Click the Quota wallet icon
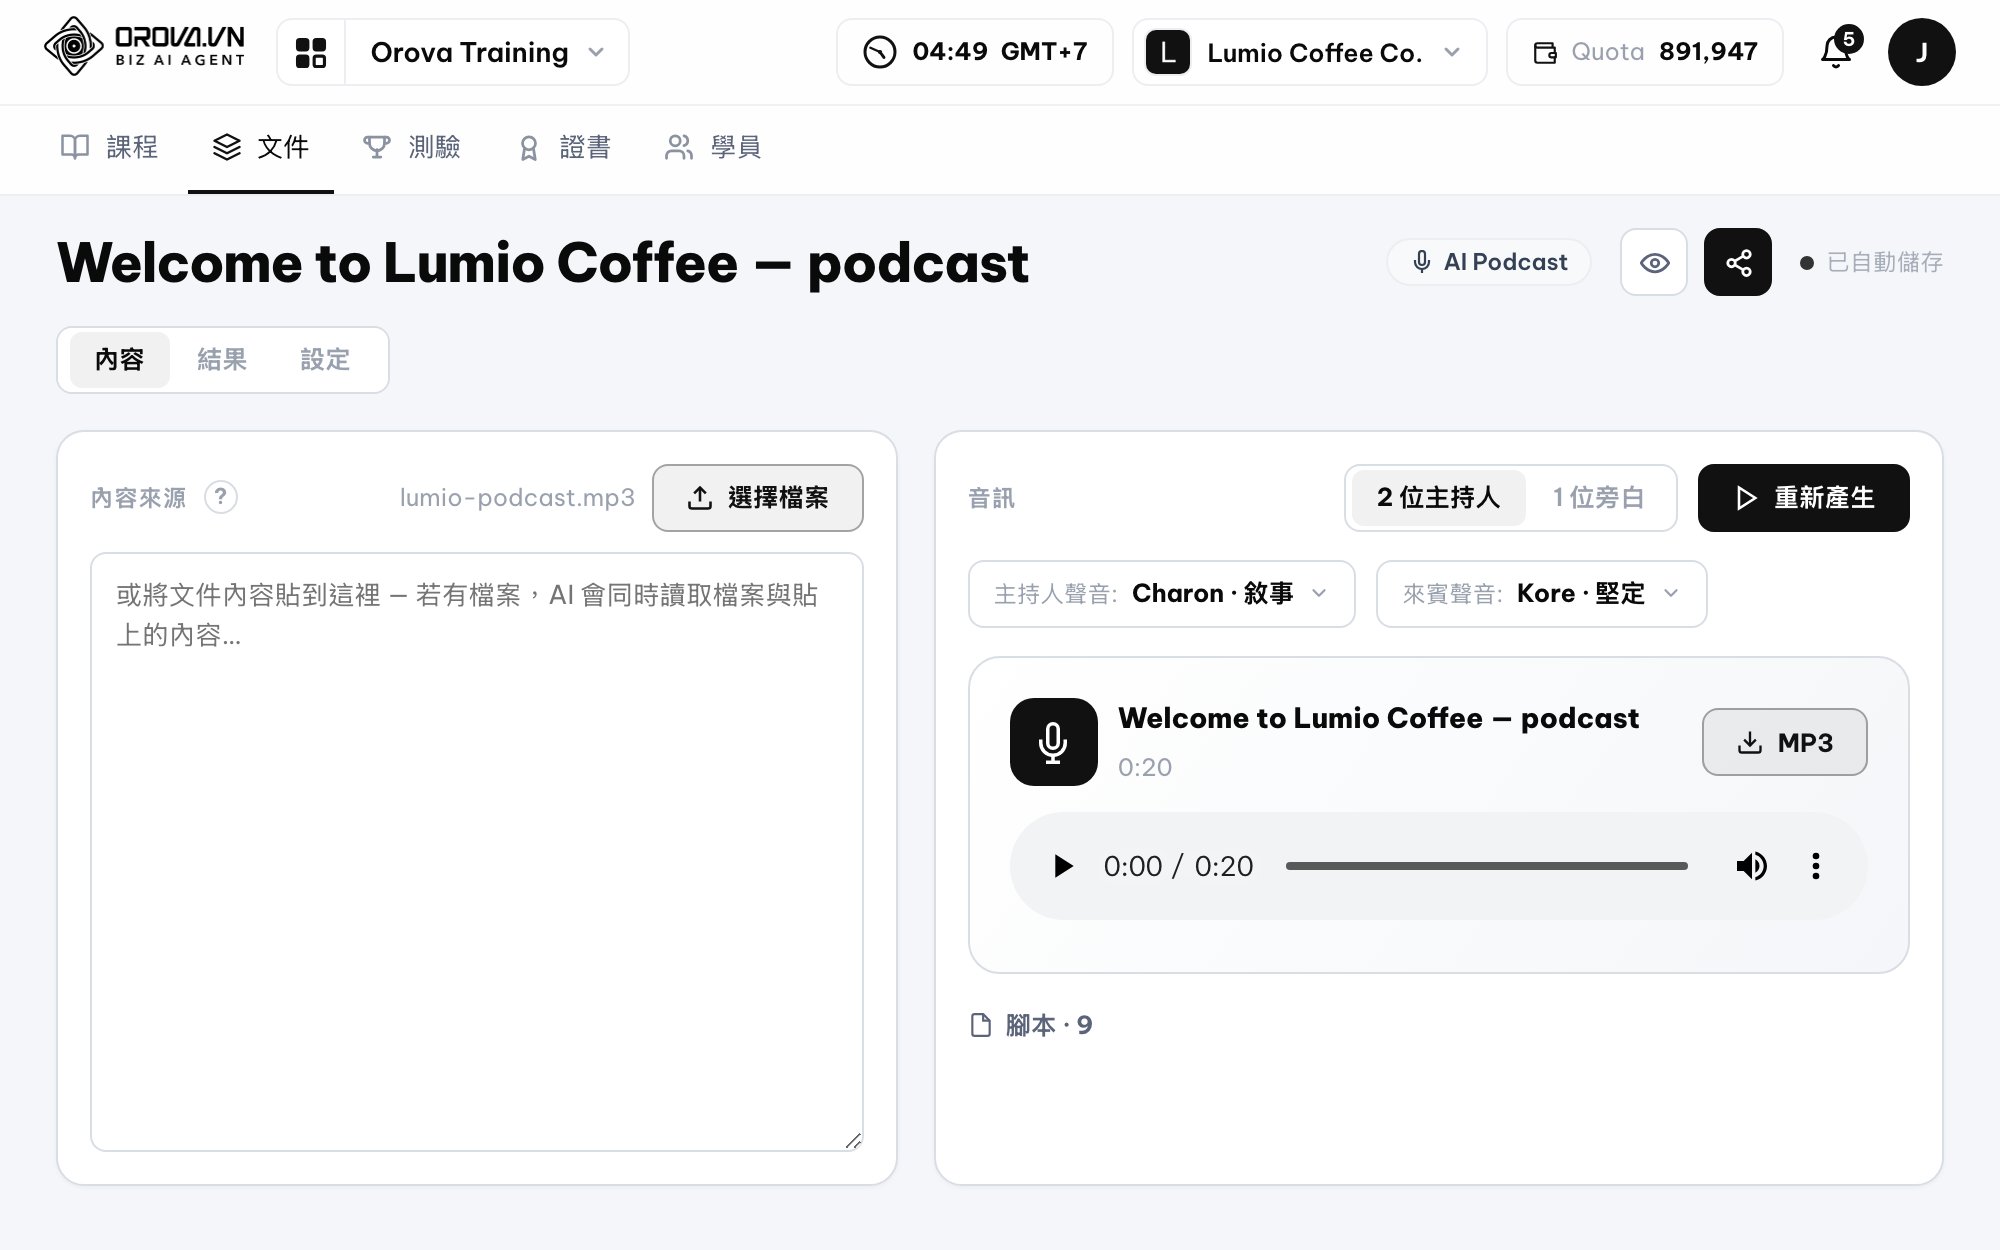This screenshot has width=2000, height=1250. pyautogui.click(x=1545, y=52)
